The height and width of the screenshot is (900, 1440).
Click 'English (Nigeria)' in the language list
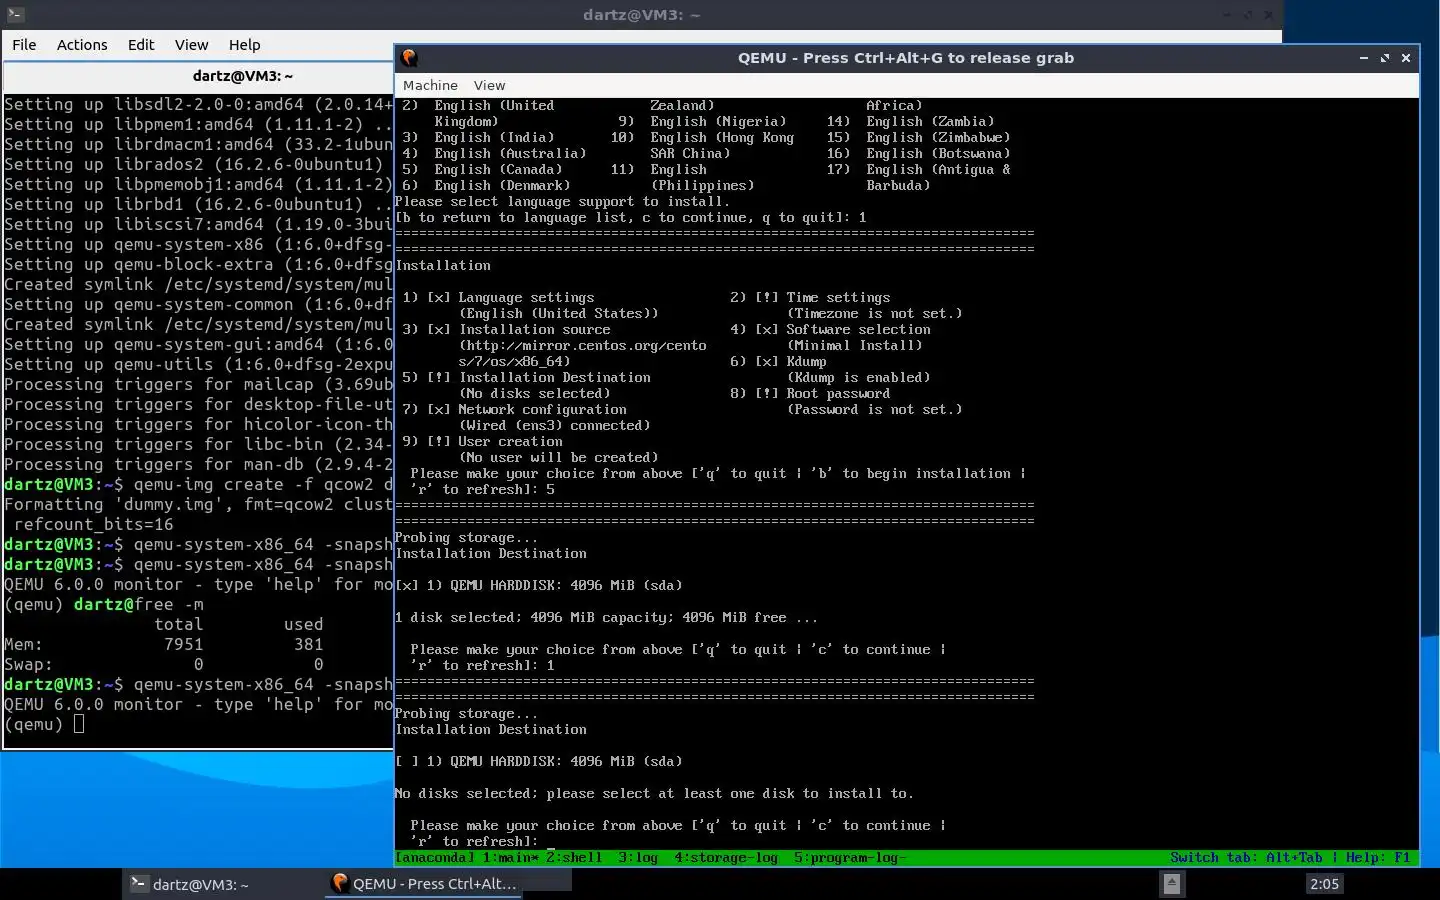(718, 121)
